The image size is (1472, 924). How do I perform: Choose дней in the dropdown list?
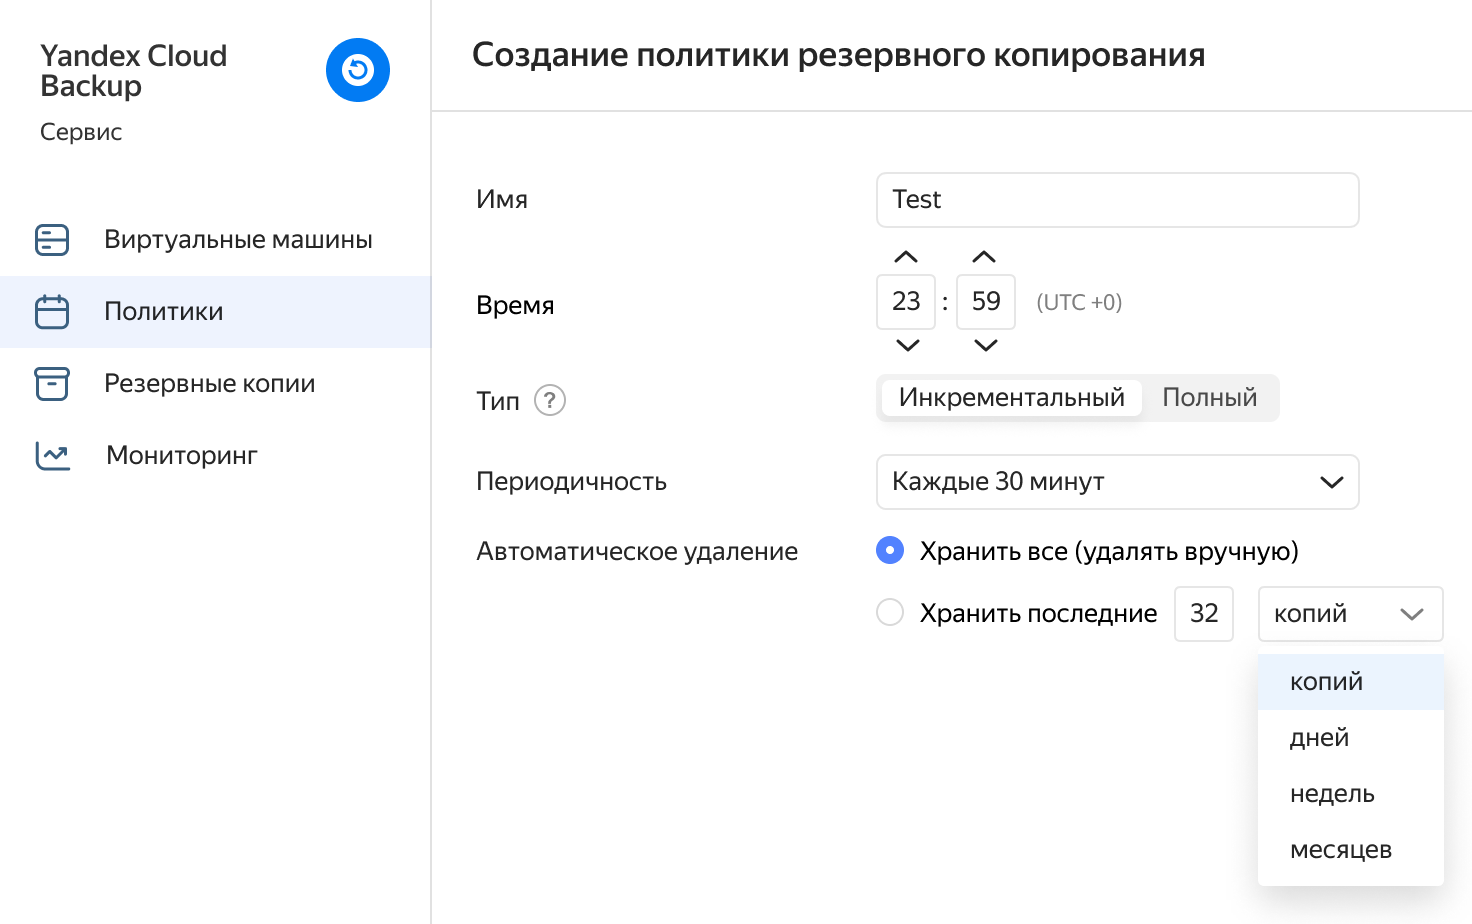click(1351, 738)
